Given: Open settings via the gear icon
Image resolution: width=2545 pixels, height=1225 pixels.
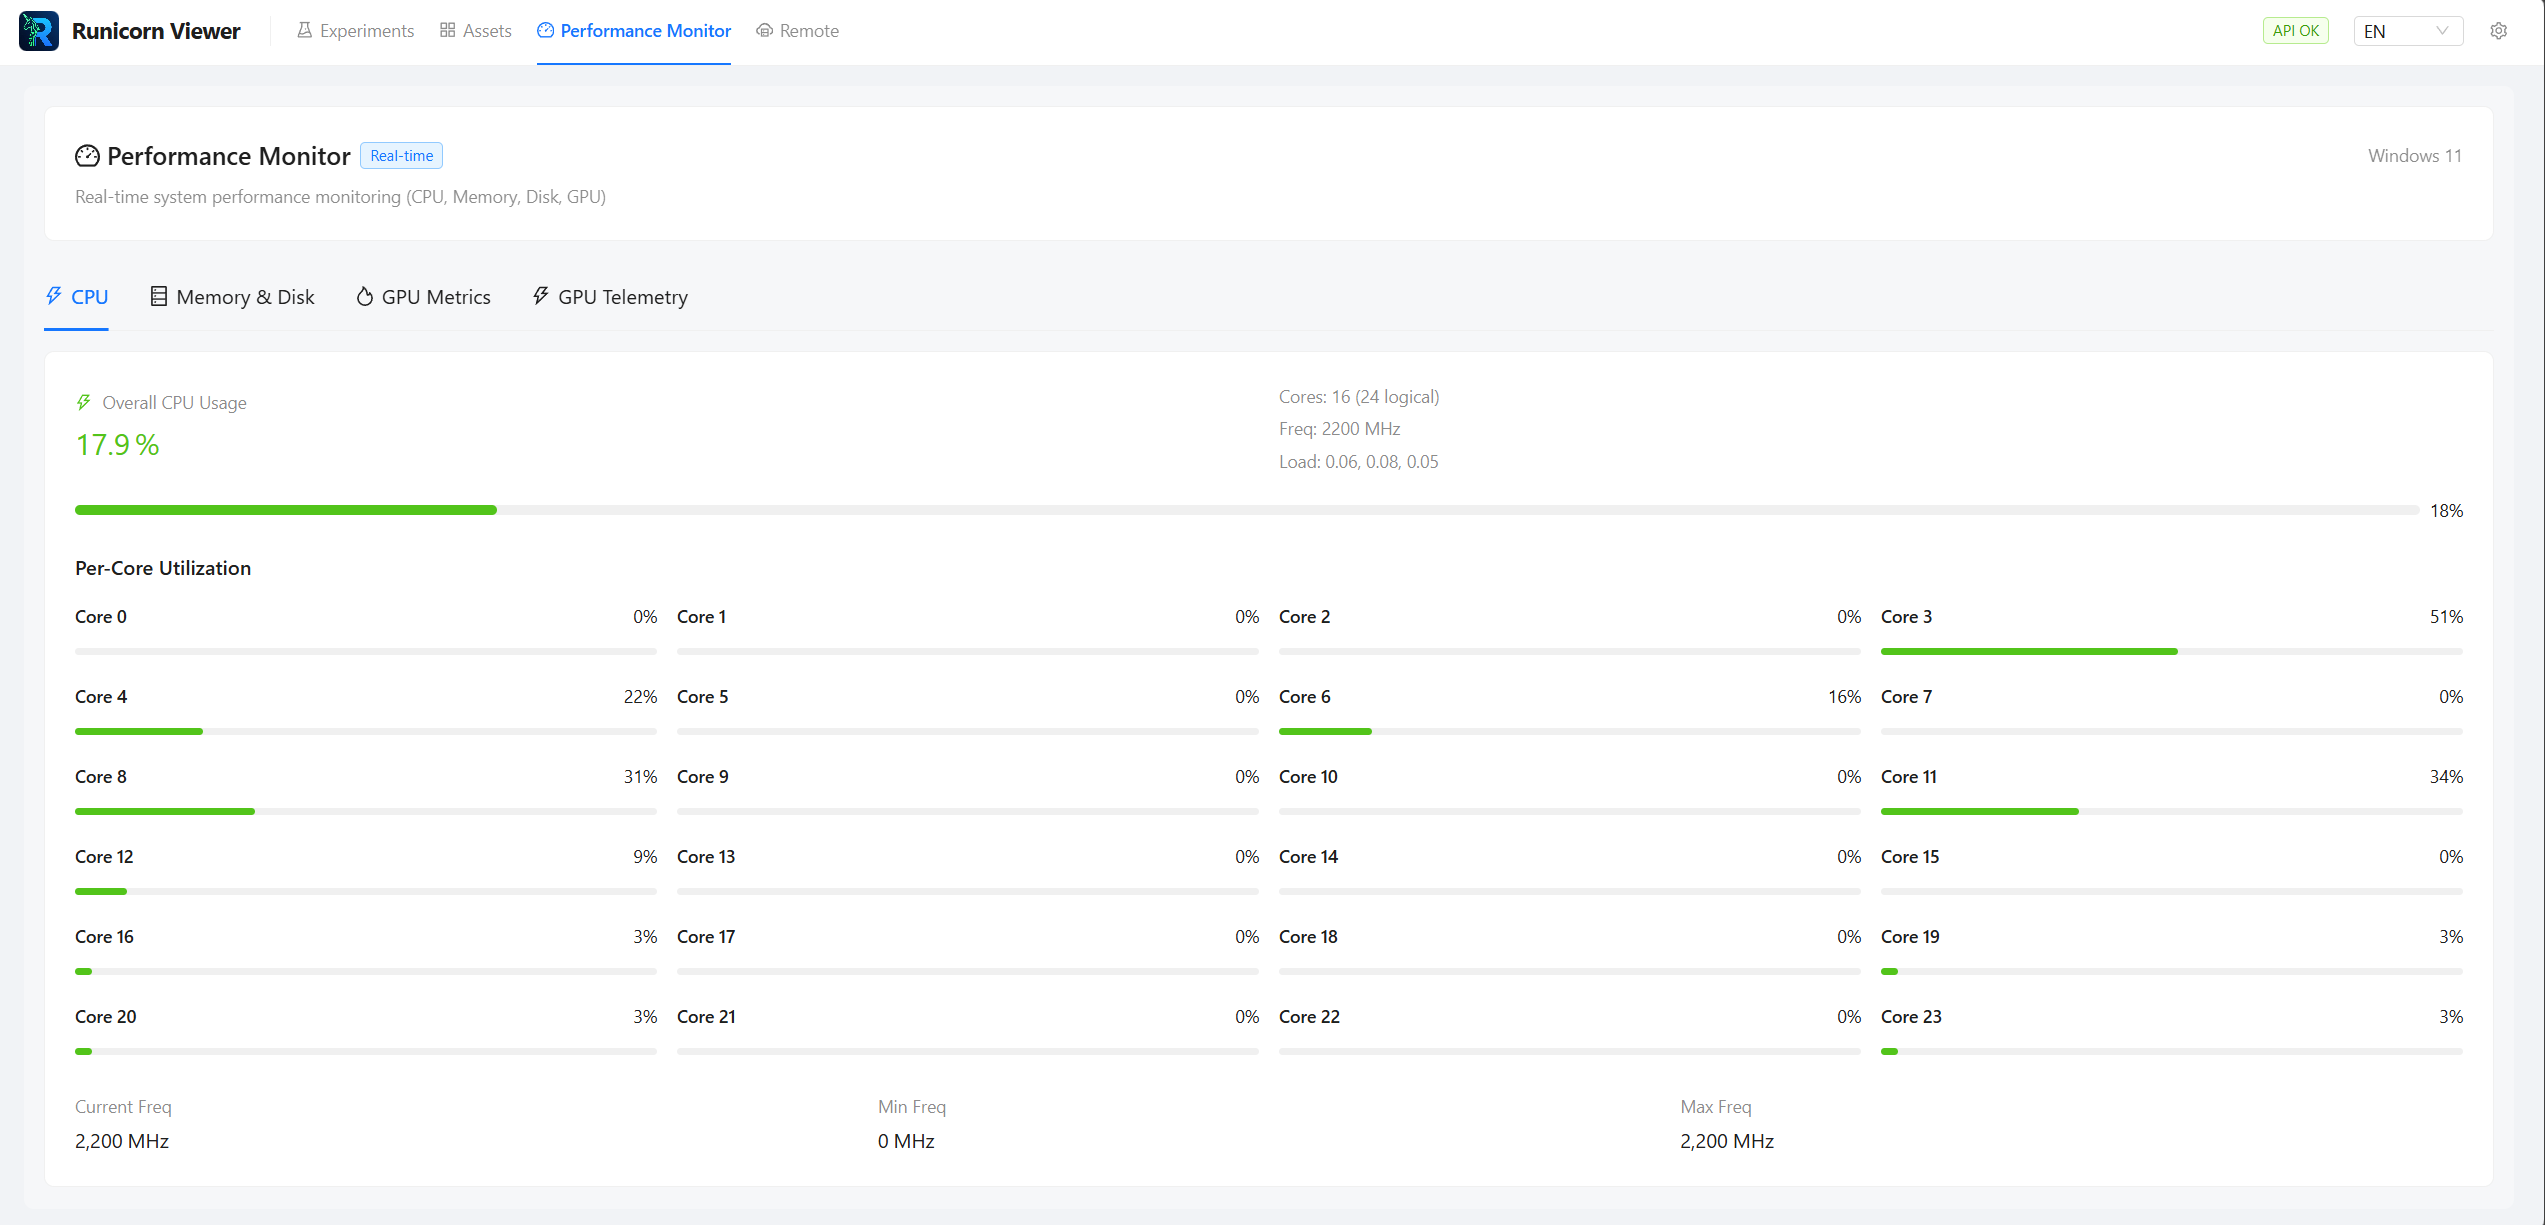Looking at the screenshot, I should tap(2498, 31).
